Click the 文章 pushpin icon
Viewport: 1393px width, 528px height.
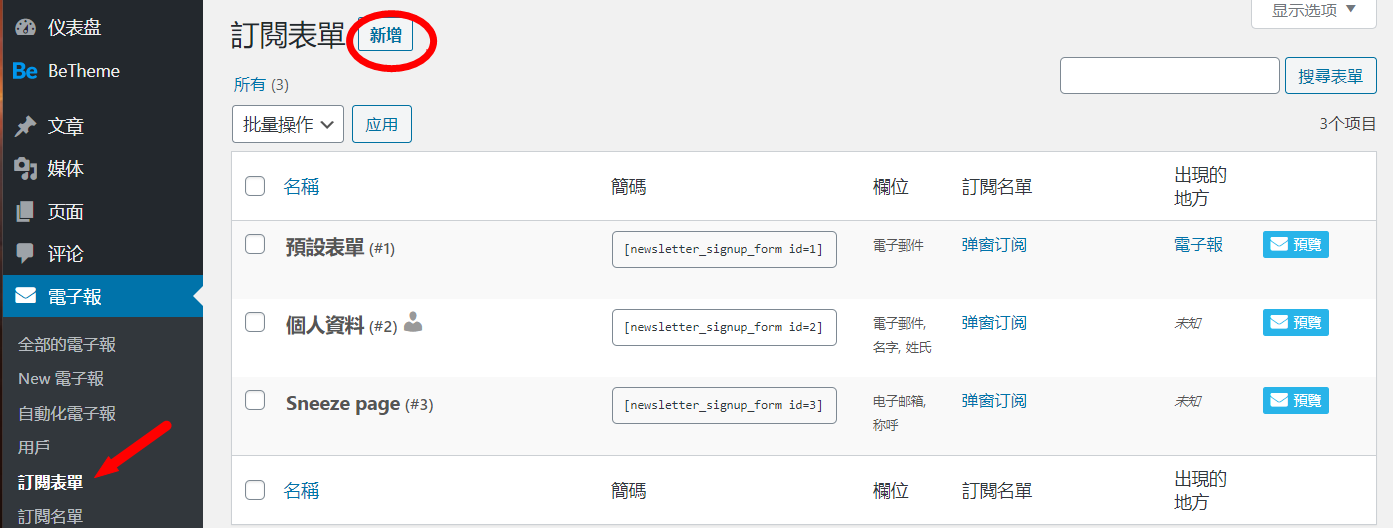25,126
